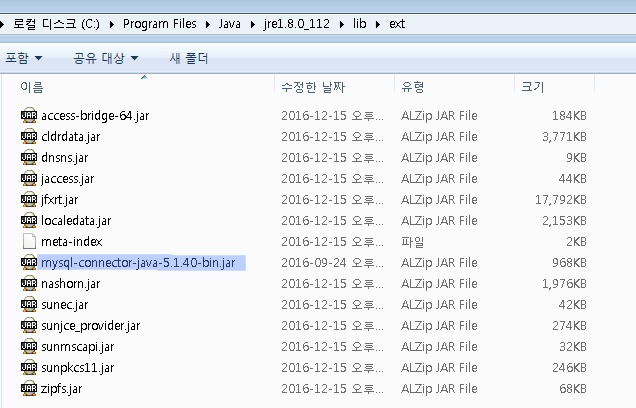Click 1,976KB size of nashorn.jar
The height and width of the screenshot is (408, 636).
(x=564, y=284)
